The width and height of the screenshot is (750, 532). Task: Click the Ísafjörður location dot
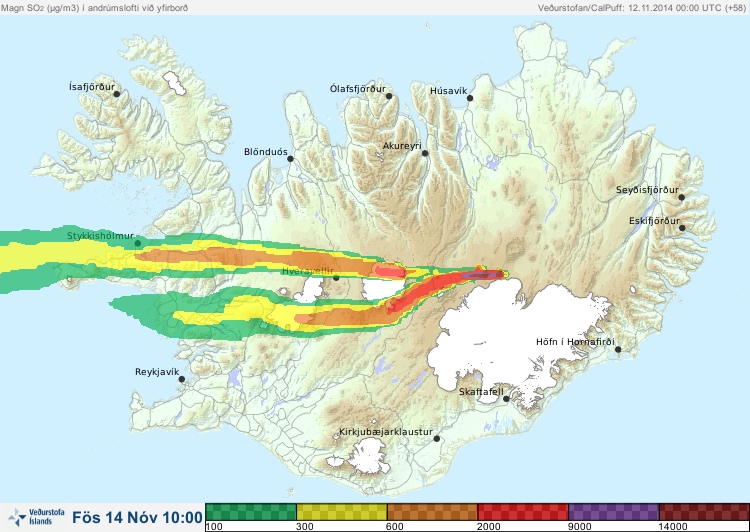tap(117, 94)
